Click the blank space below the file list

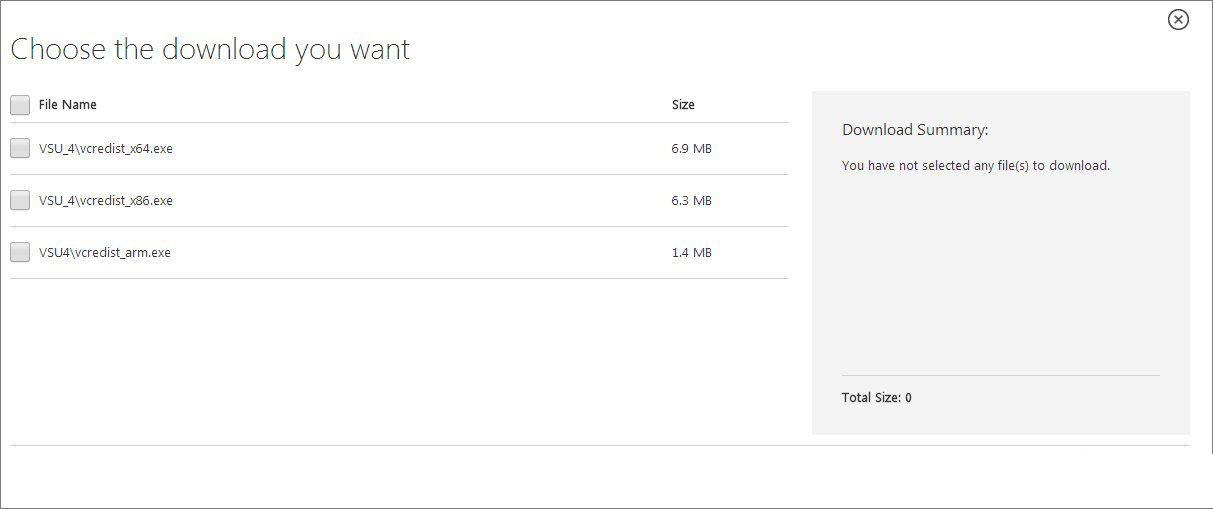pyautogui.click(x=399, y=360)
